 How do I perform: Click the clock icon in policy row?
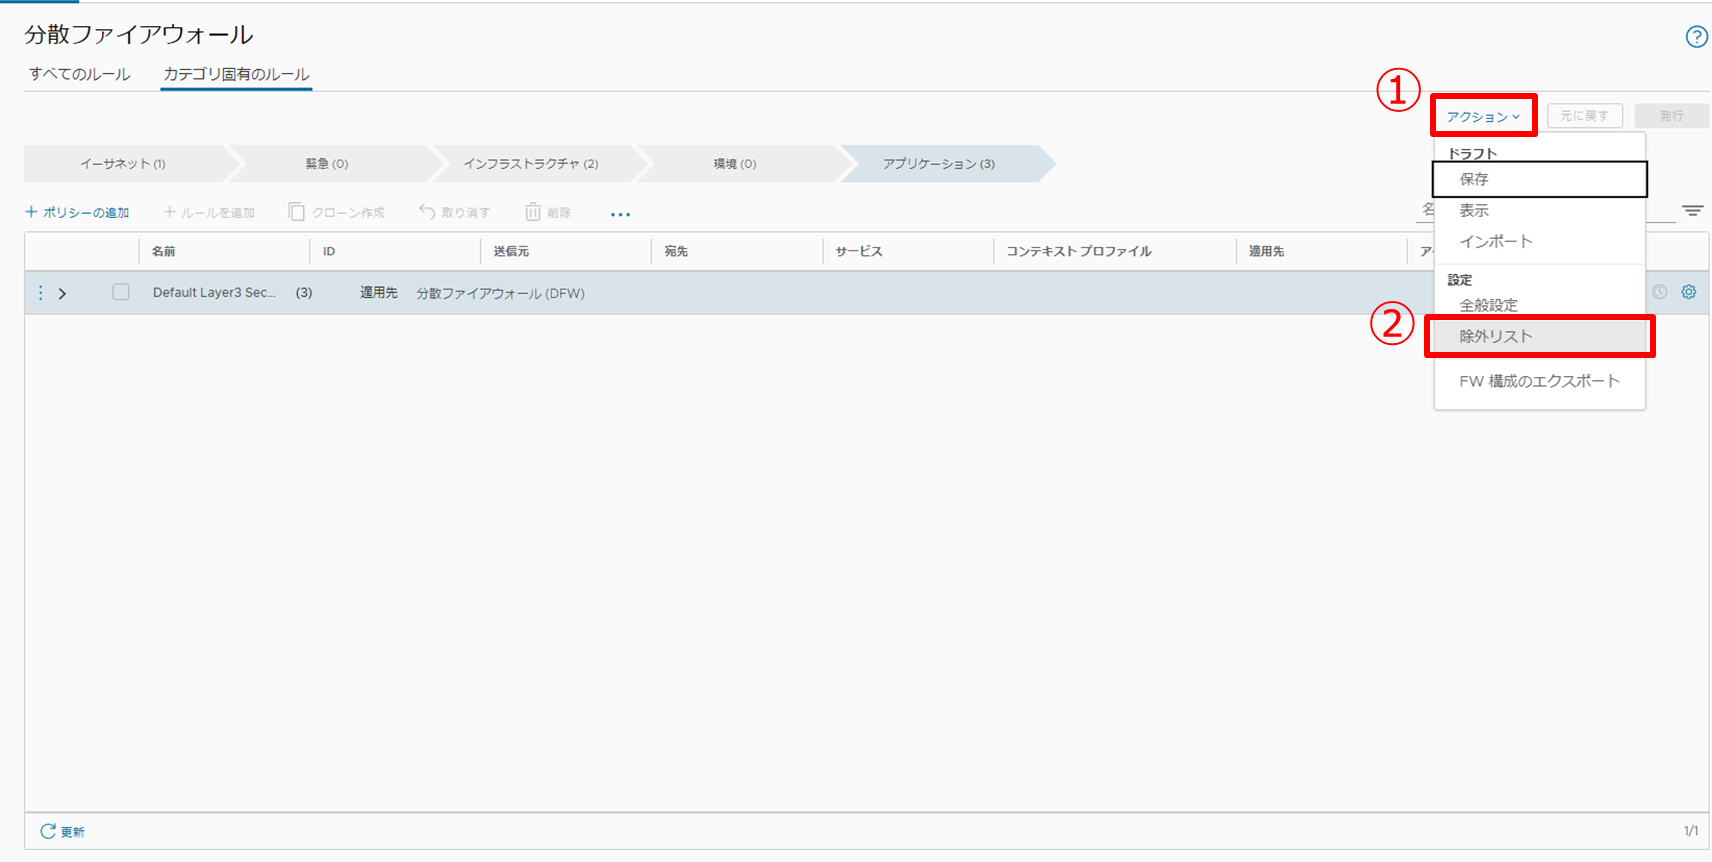click(x=1659, y=292)
